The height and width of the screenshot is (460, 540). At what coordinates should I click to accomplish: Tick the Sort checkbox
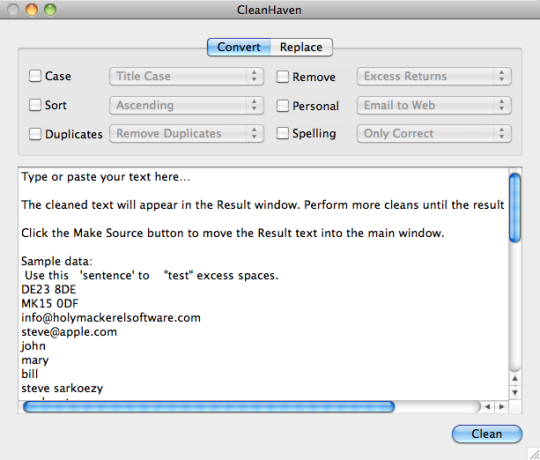pos(35,105)
